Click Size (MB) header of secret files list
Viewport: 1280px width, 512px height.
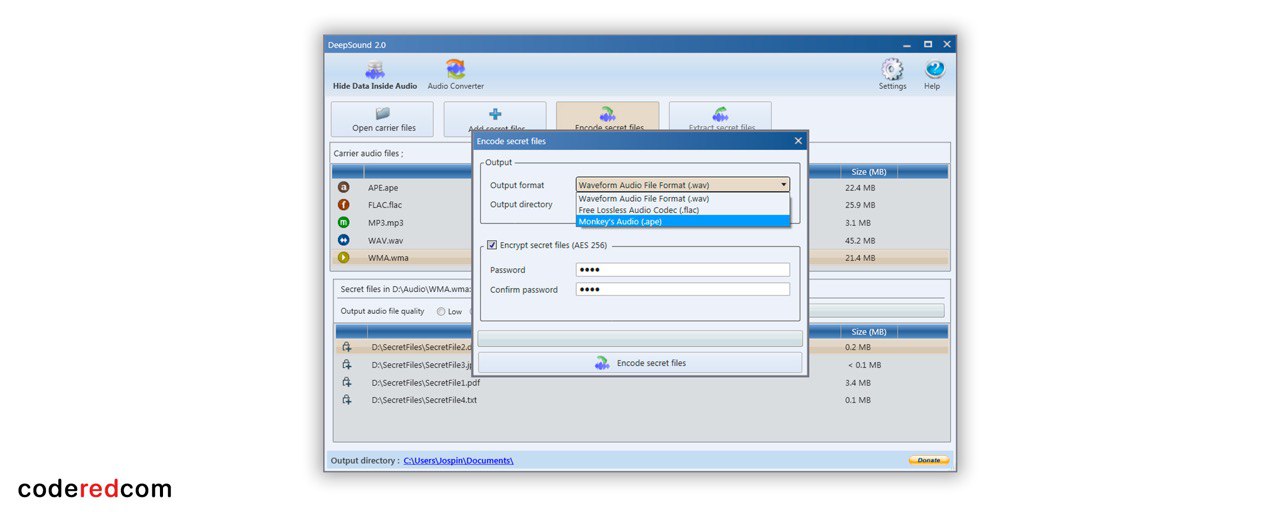tap(869, 332)
